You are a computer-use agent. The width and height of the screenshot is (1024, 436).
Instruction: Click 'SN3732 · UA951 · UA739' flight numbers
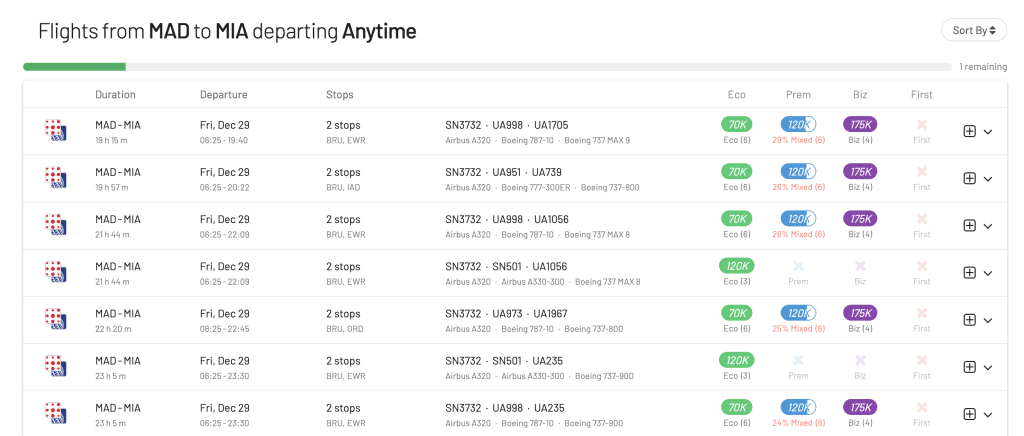point(504,172)
